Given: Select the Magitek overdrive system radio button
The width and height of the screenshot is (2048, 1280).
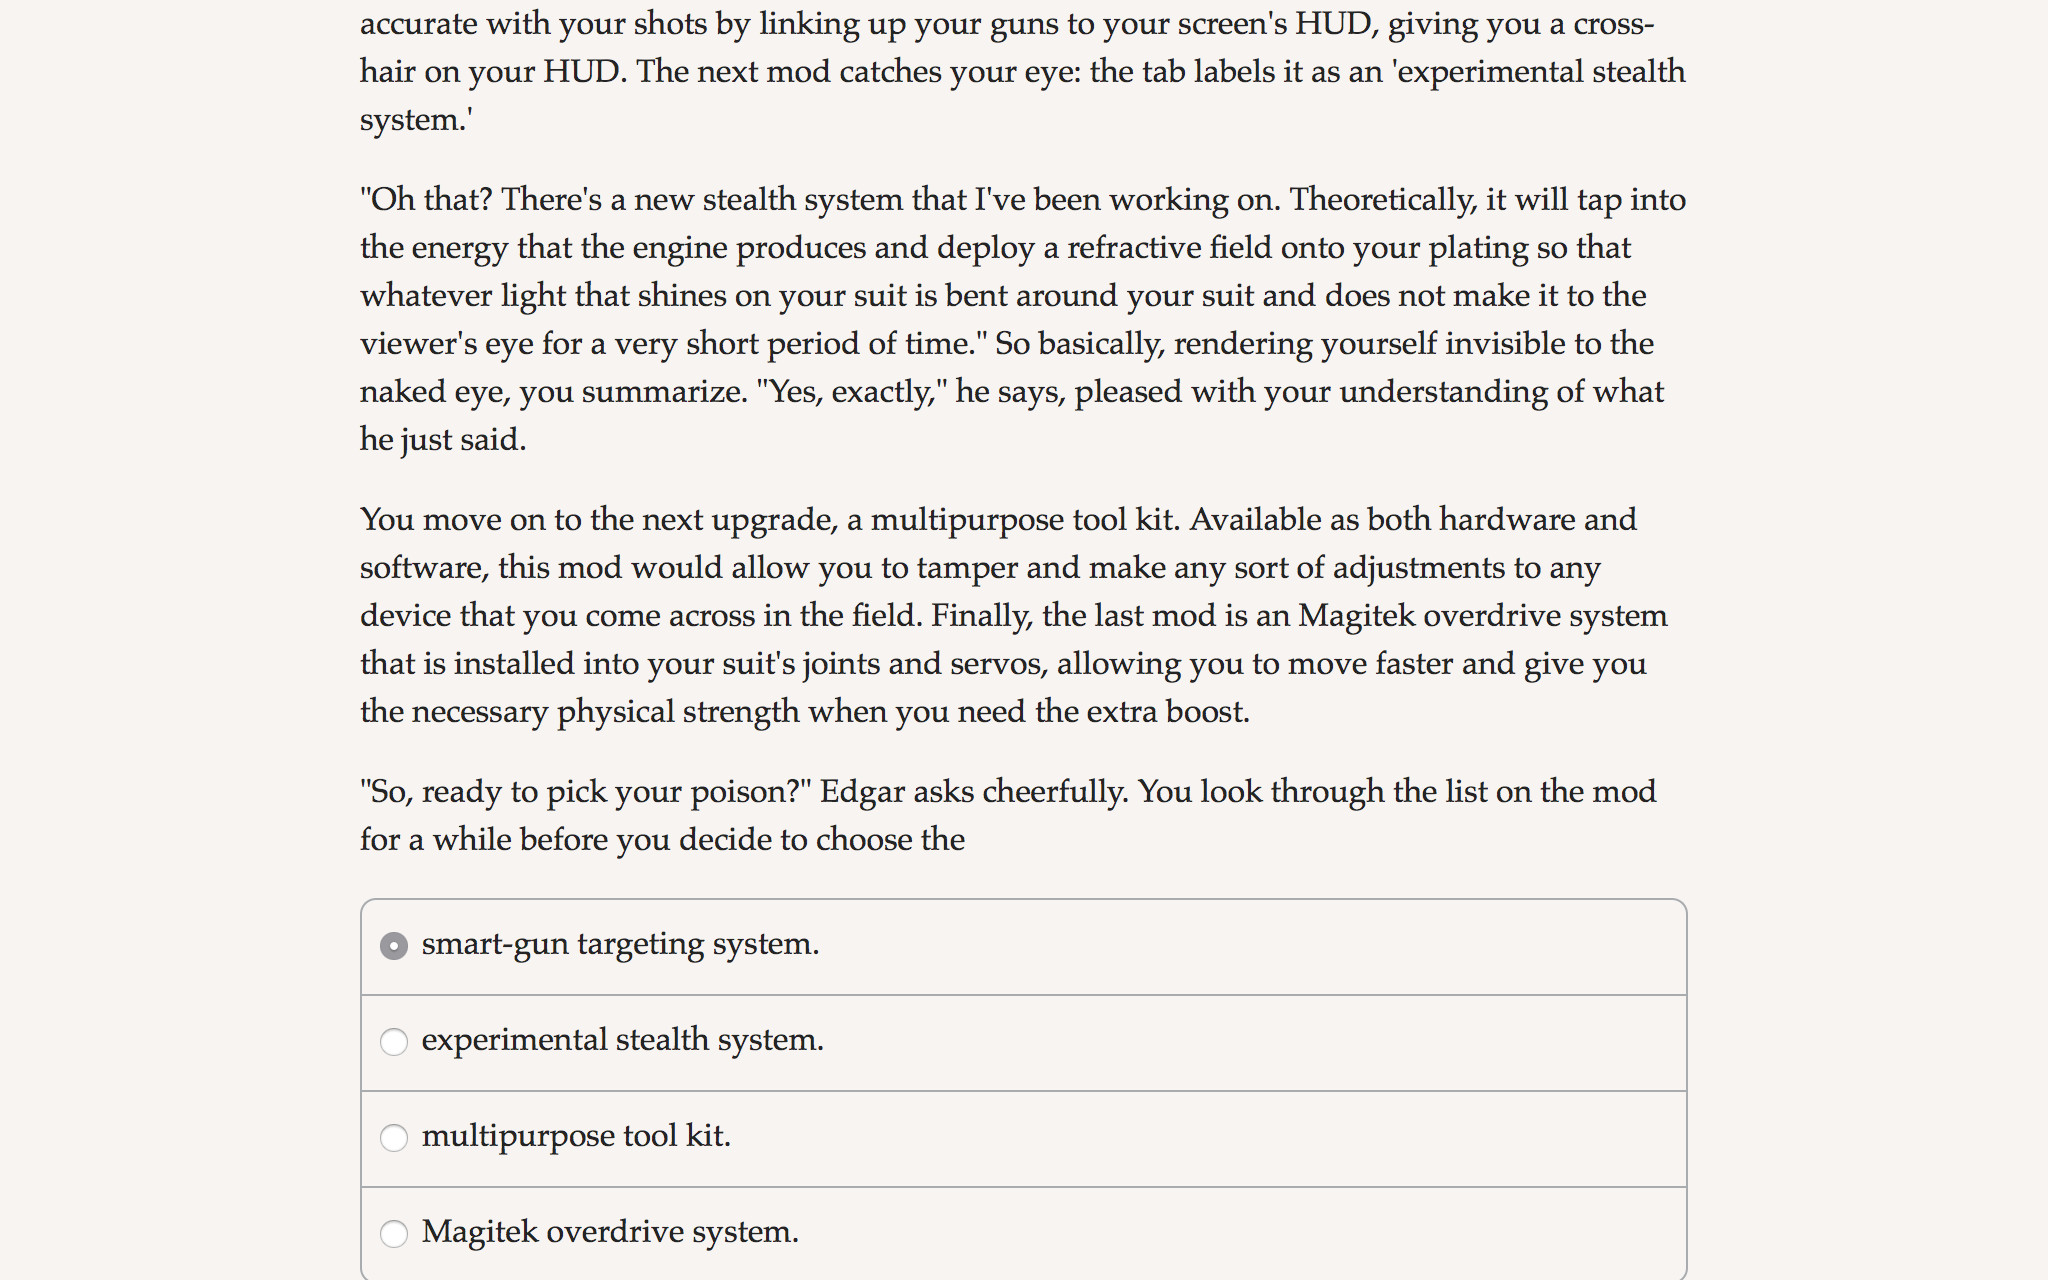Looking at the screenshot, I should [x=394, y=1234].
